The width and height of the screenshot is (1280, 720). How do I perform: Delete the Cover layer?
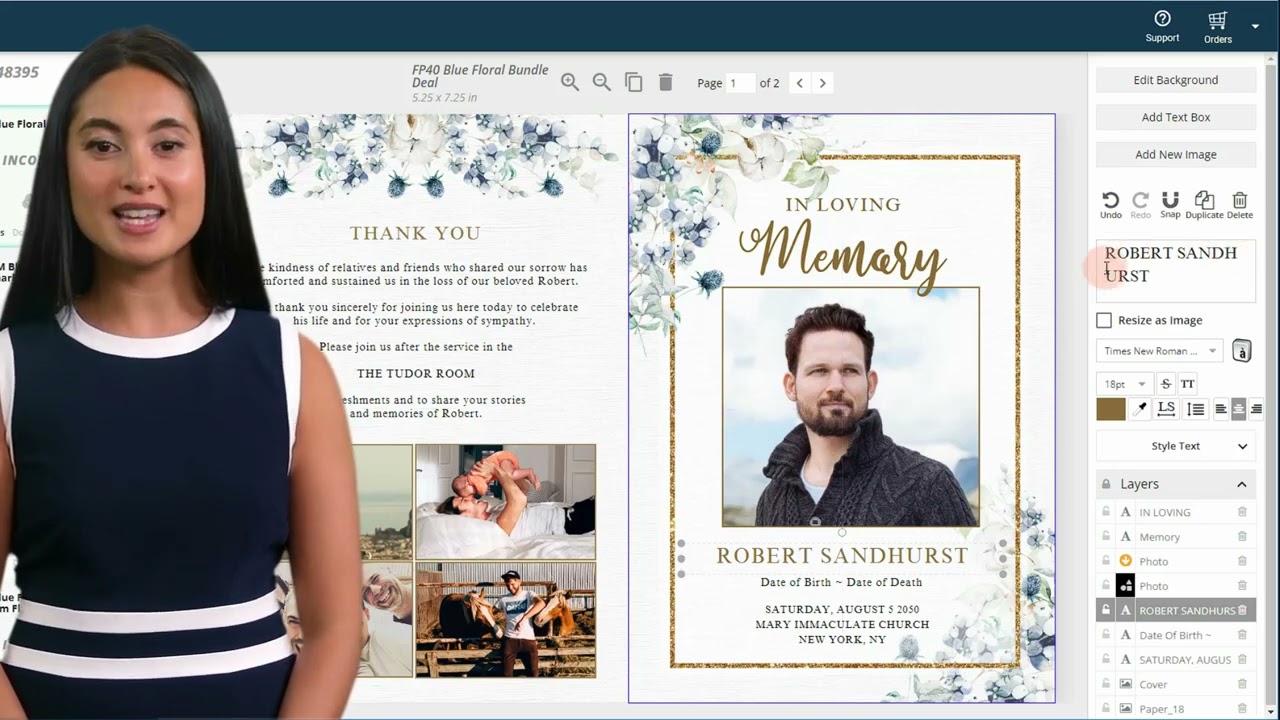1242,685
